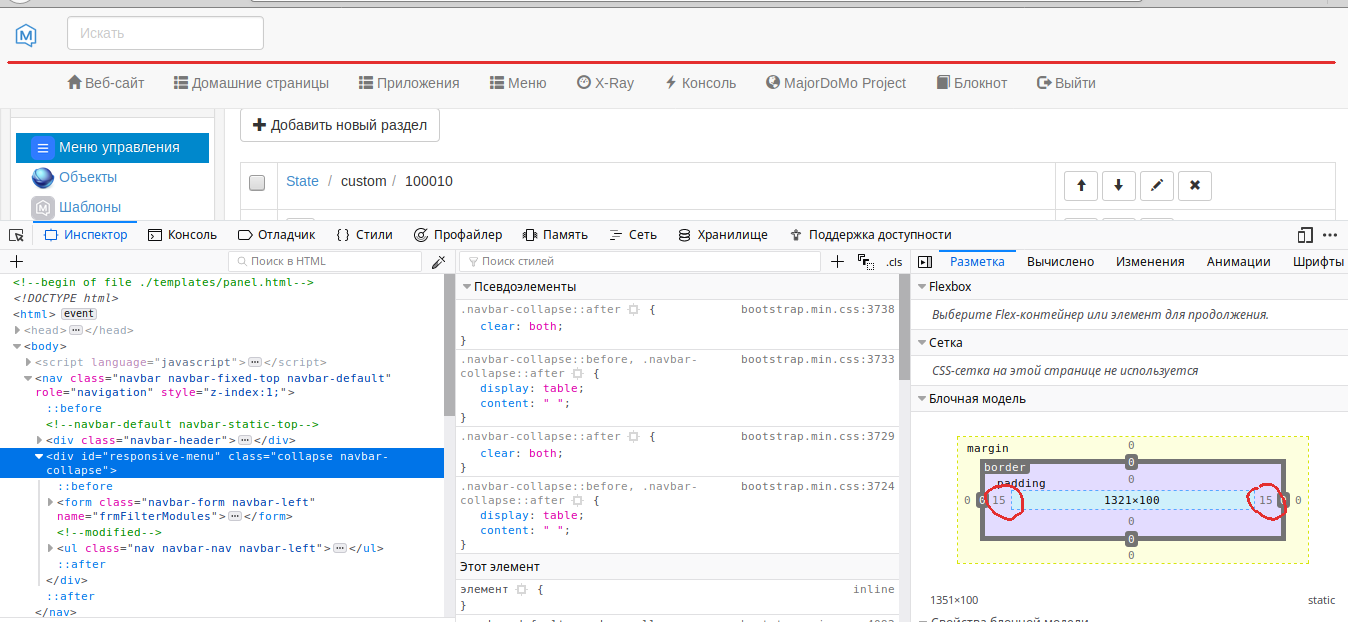1348x622 pixels.
Task: Click the pencil edit button in State row
Action: tap(1157, 185)
